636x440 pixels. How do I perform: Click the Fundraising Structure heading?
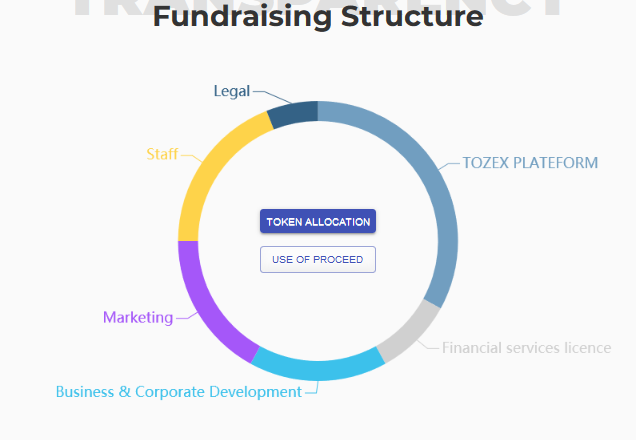click(318, 16)
